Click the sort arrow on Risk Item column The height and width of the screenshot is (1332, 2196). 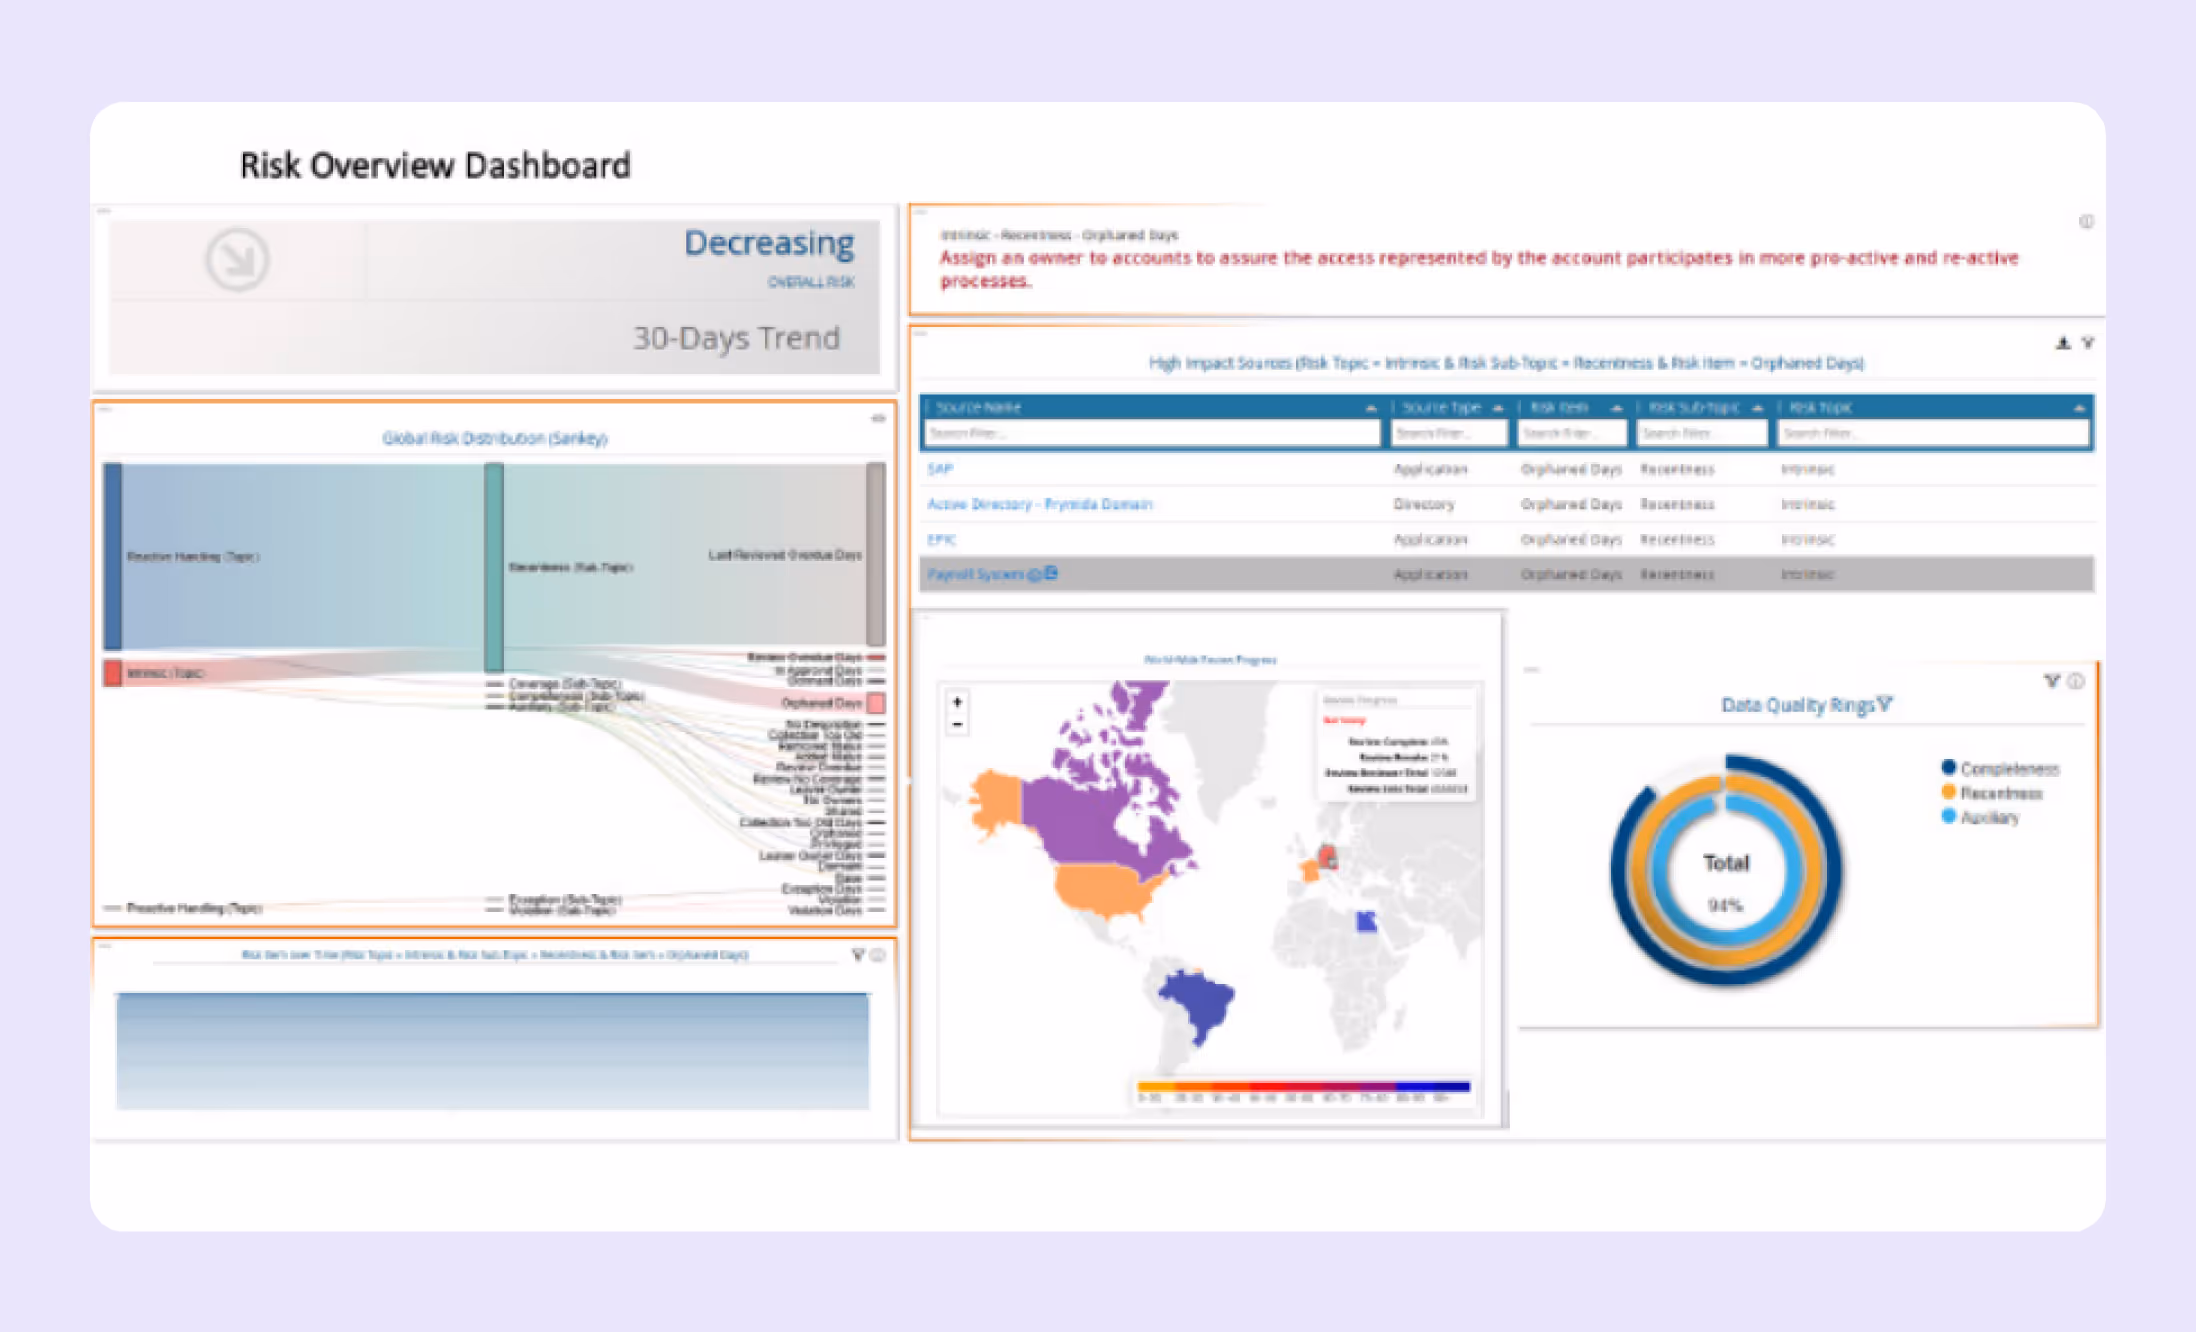pyautogui.click(x=1619, y=407)
